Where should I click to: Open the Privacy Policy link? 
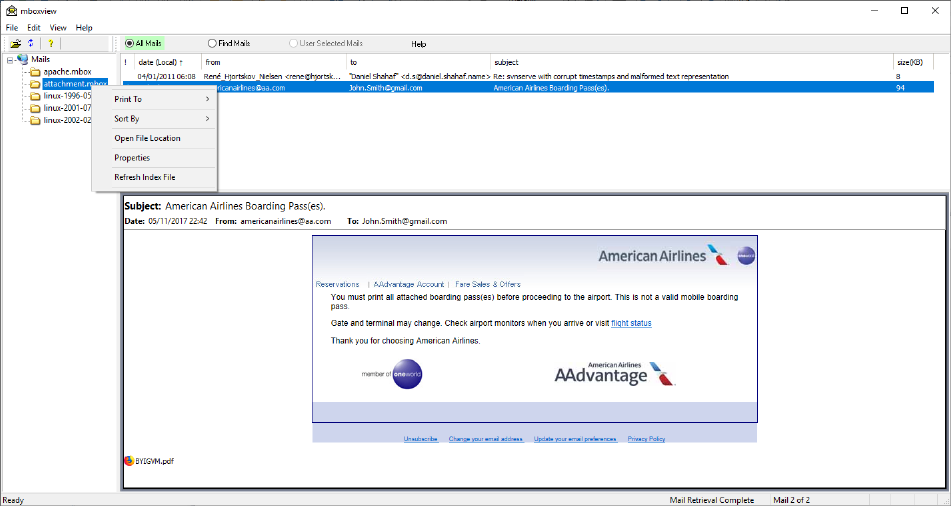(x=646, y=439)
